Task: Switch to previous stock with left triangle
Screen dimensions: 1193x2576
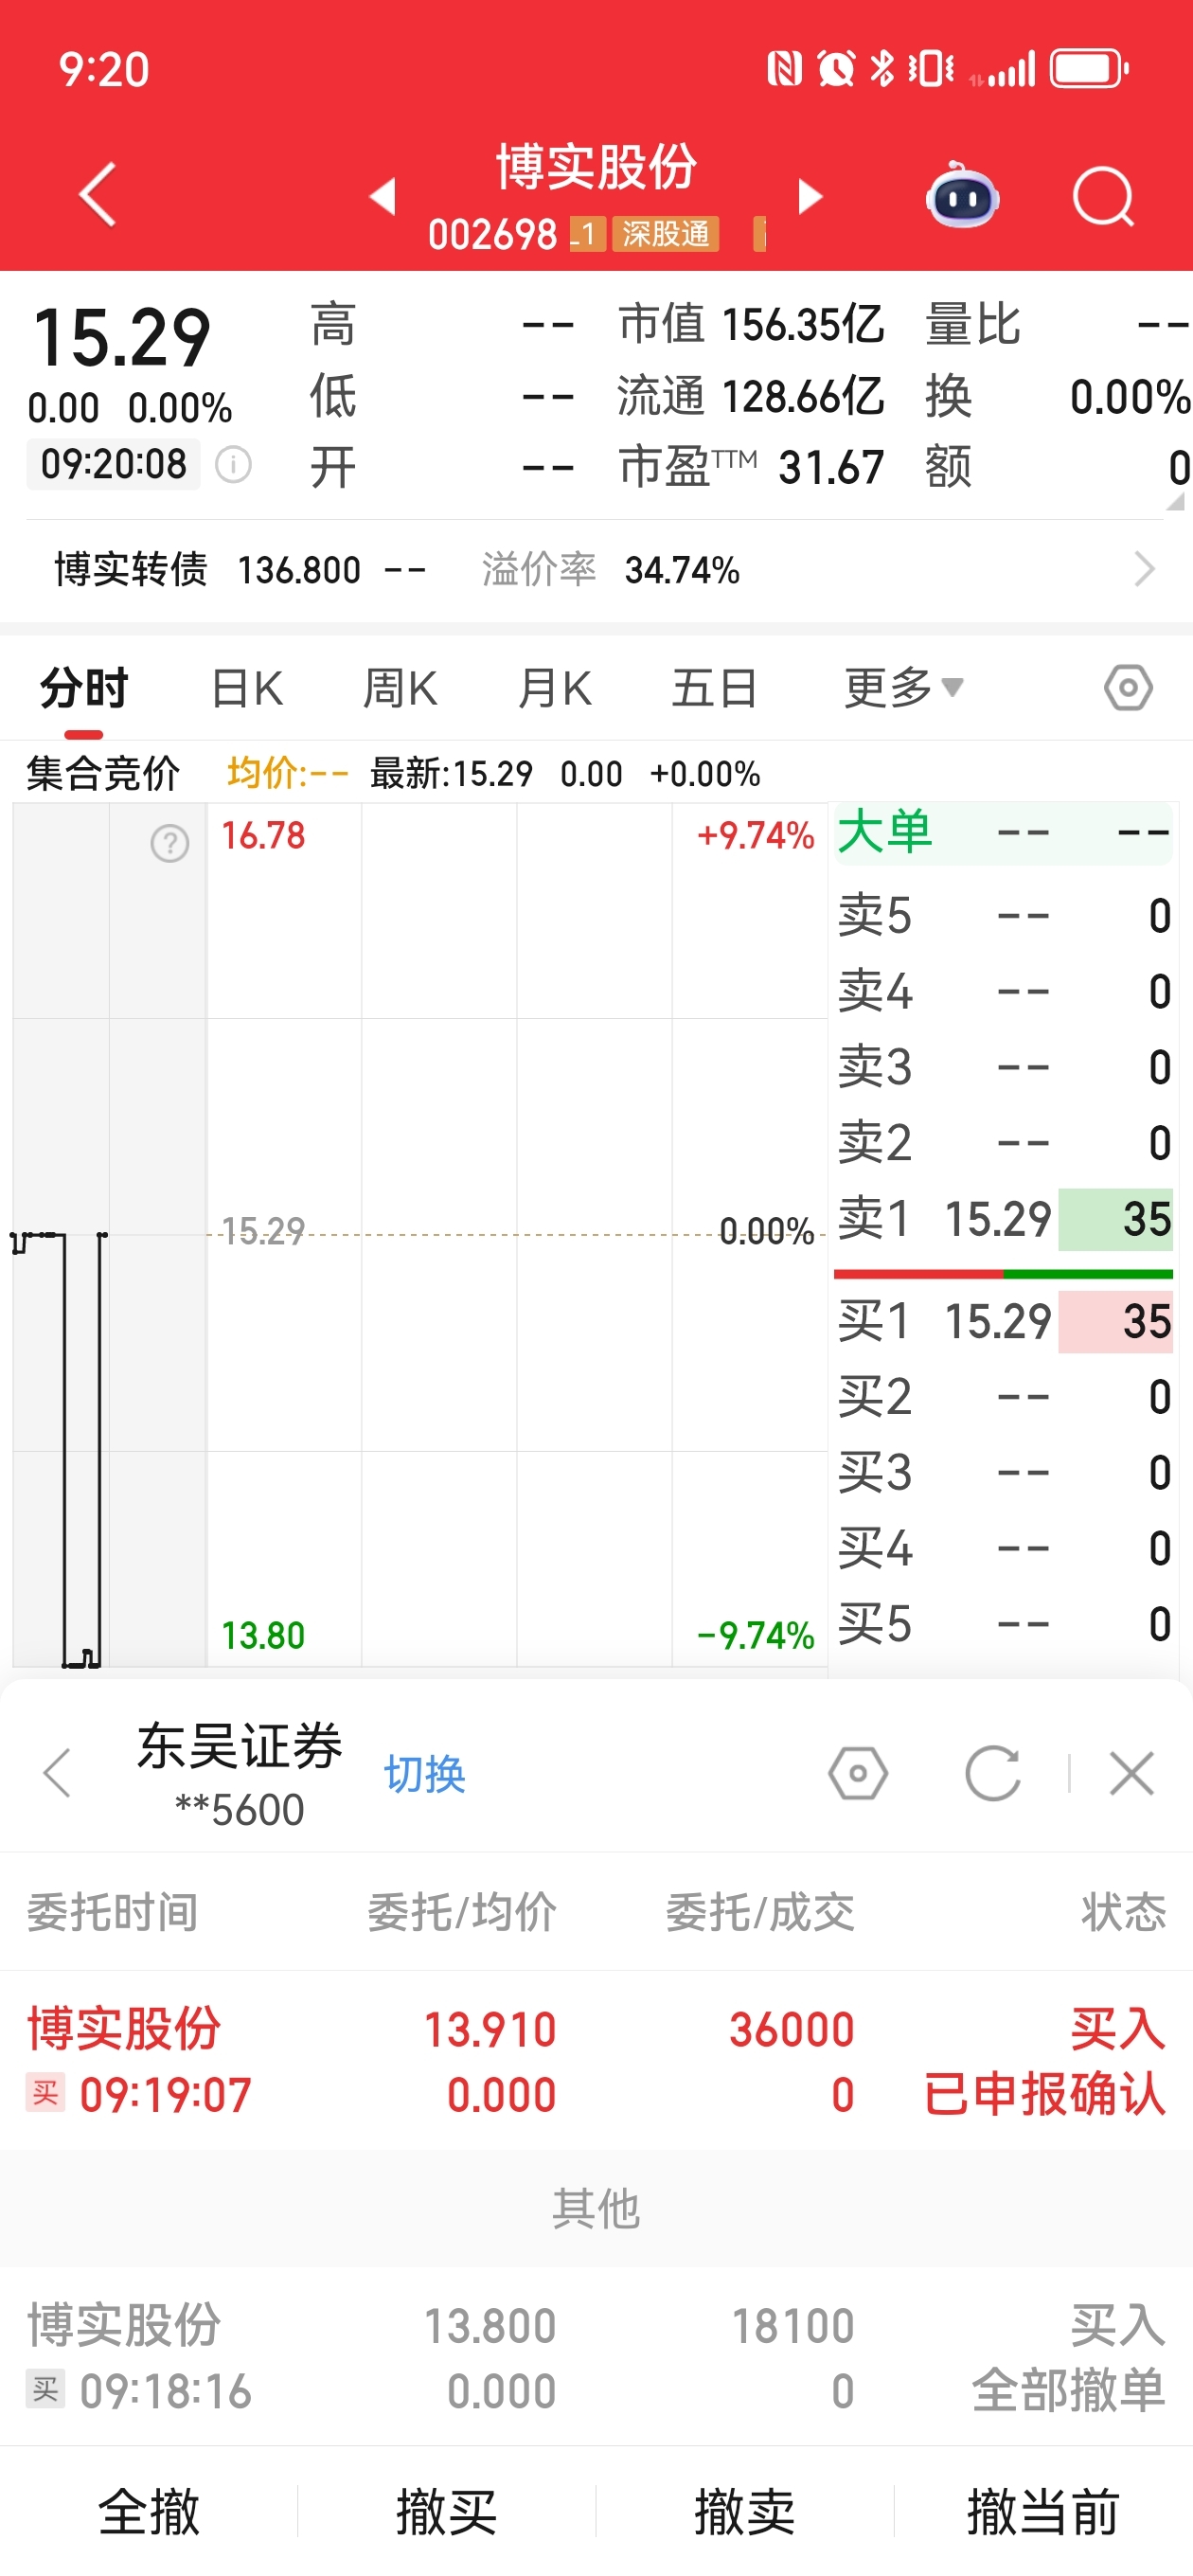Action: pyautogui.click(x=383, y=196)
